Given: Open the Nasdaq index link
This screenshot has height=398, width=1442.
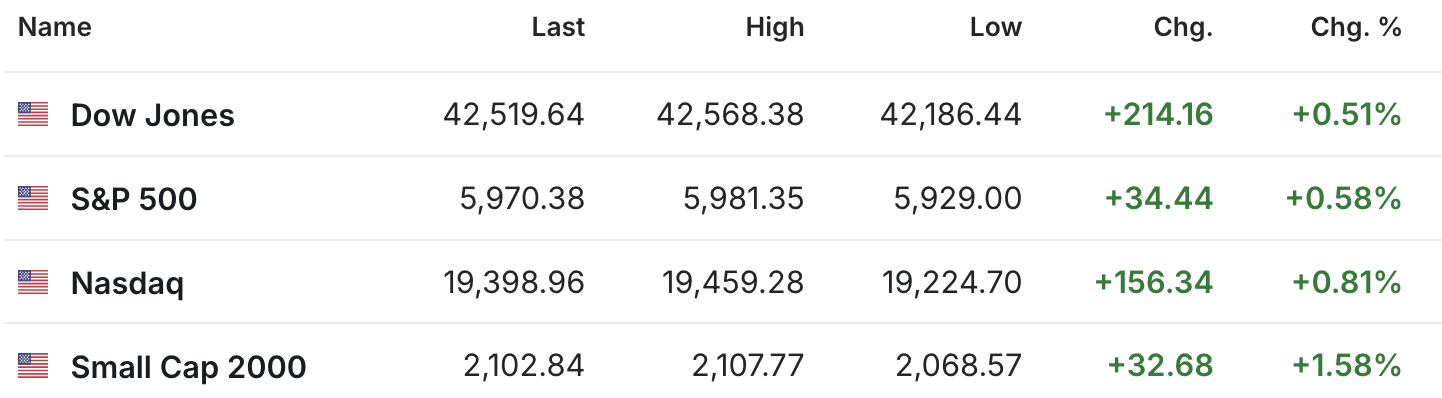Looking at the screenshot, I should (127, 283).
